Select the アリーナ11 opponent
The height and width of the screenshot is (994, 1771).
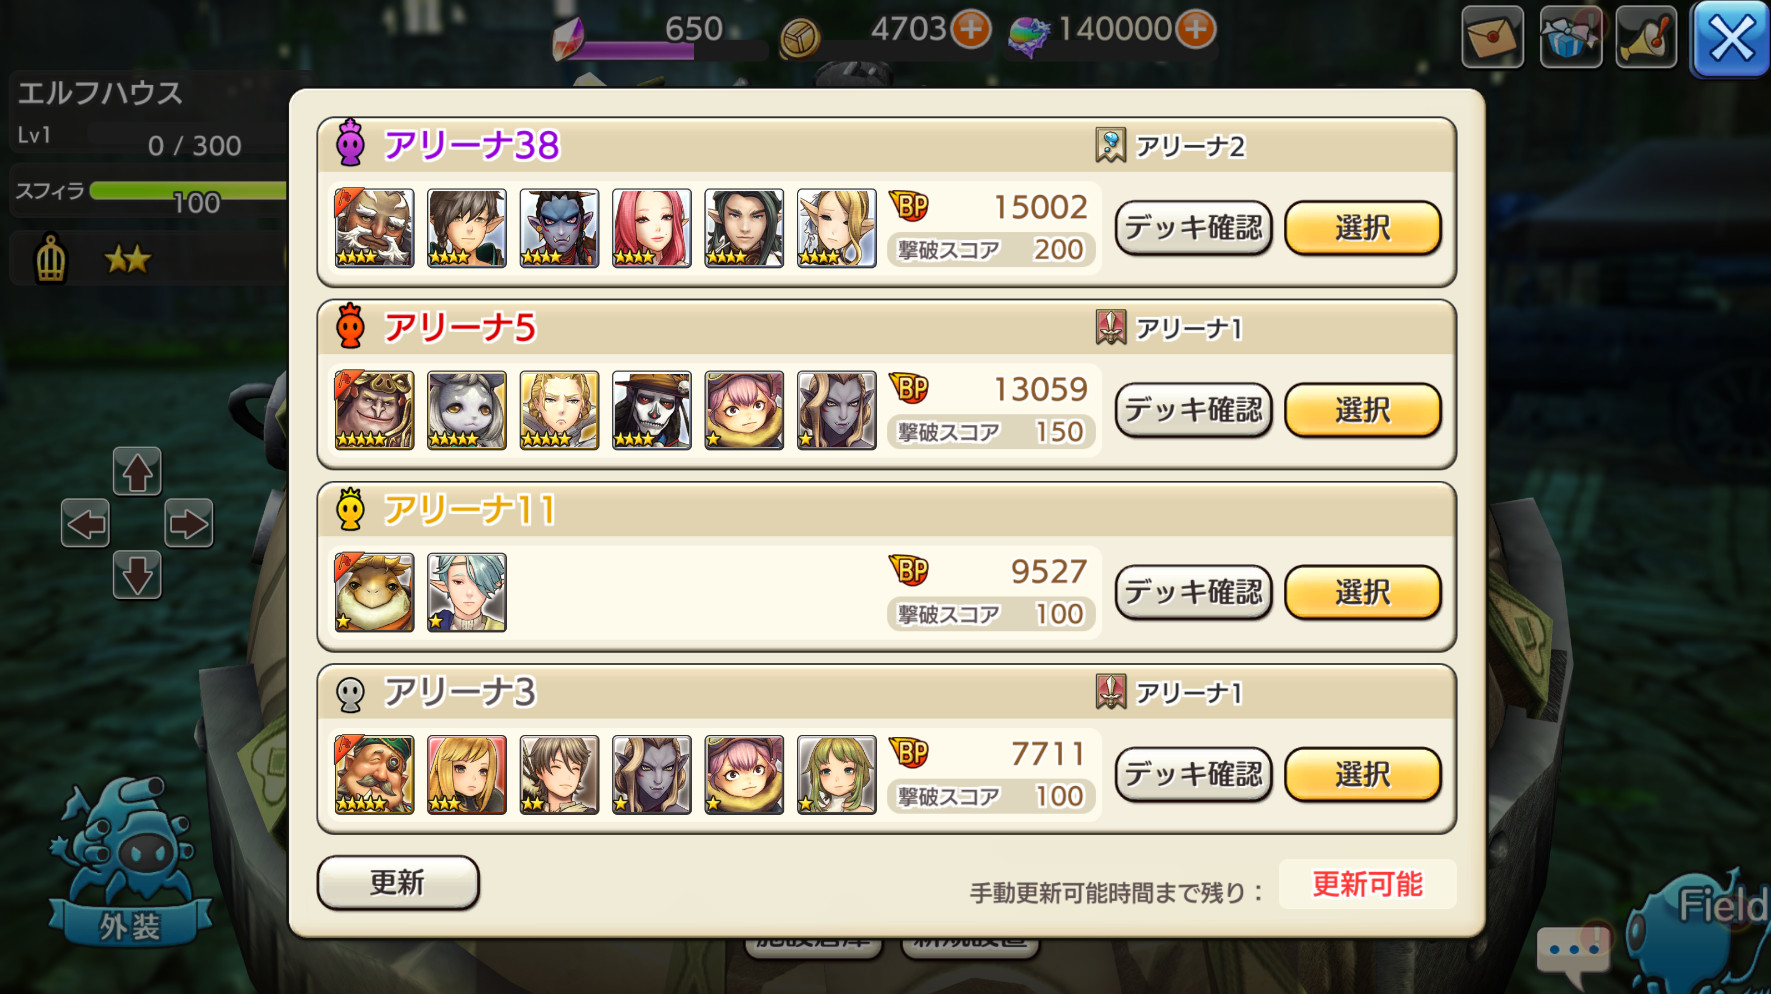tap(1362, 592)
